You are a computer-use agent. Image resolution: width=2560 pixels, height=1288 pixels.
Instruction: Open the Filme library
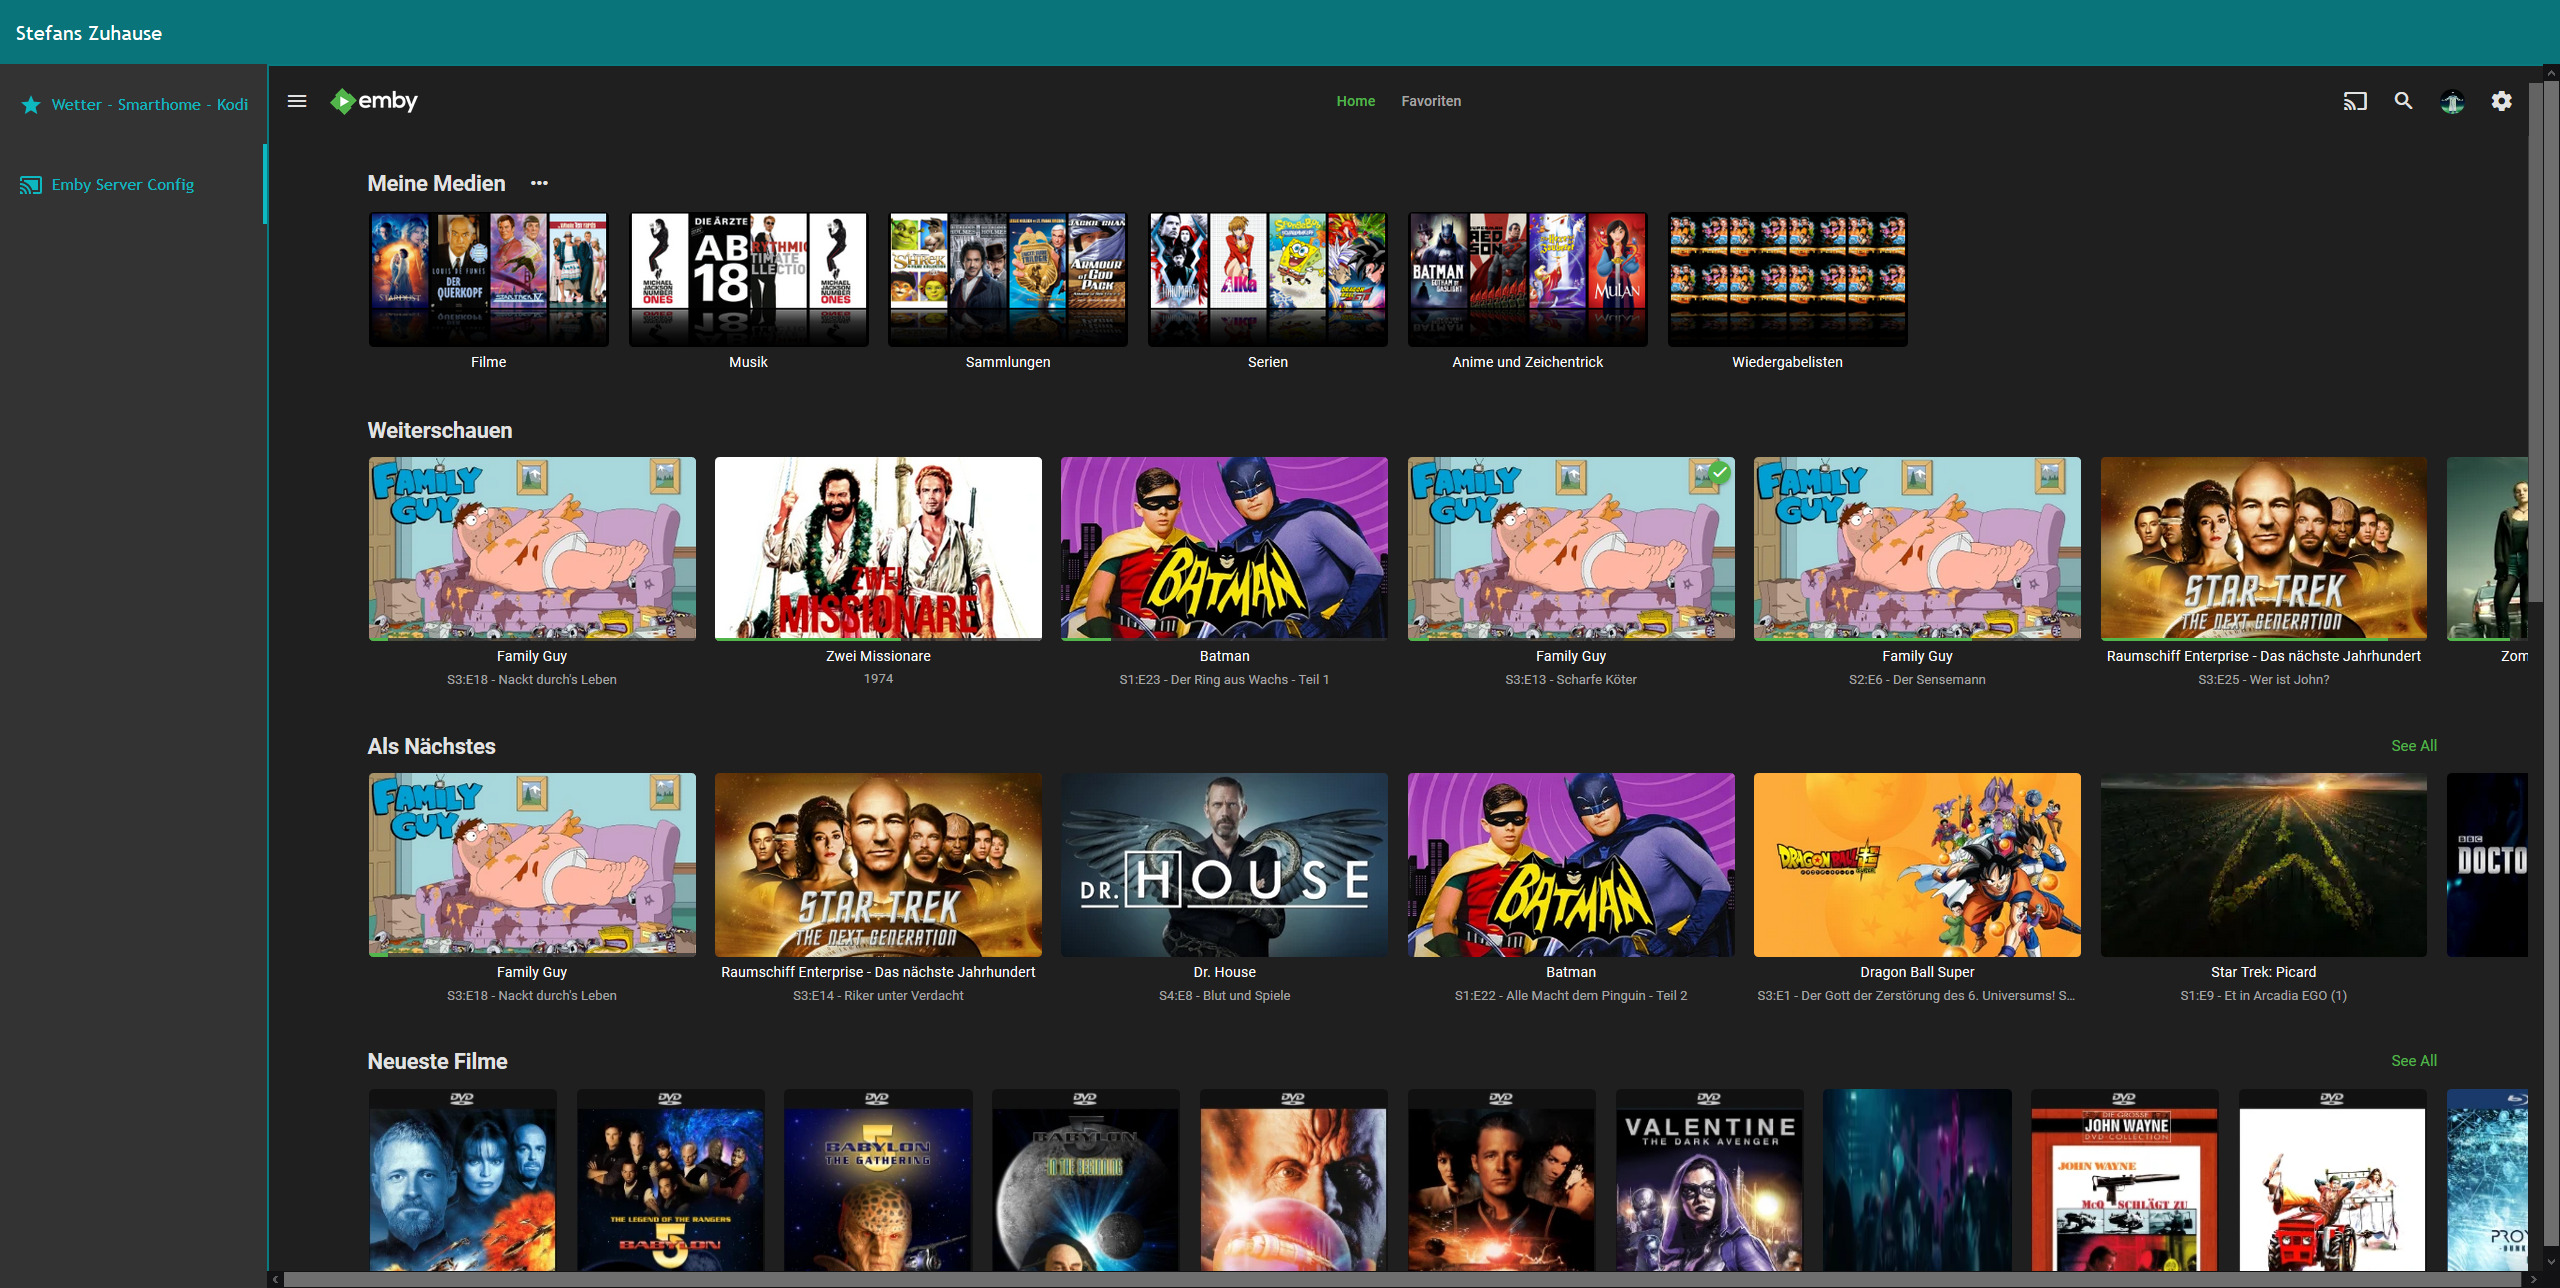(x=488, y=280)
